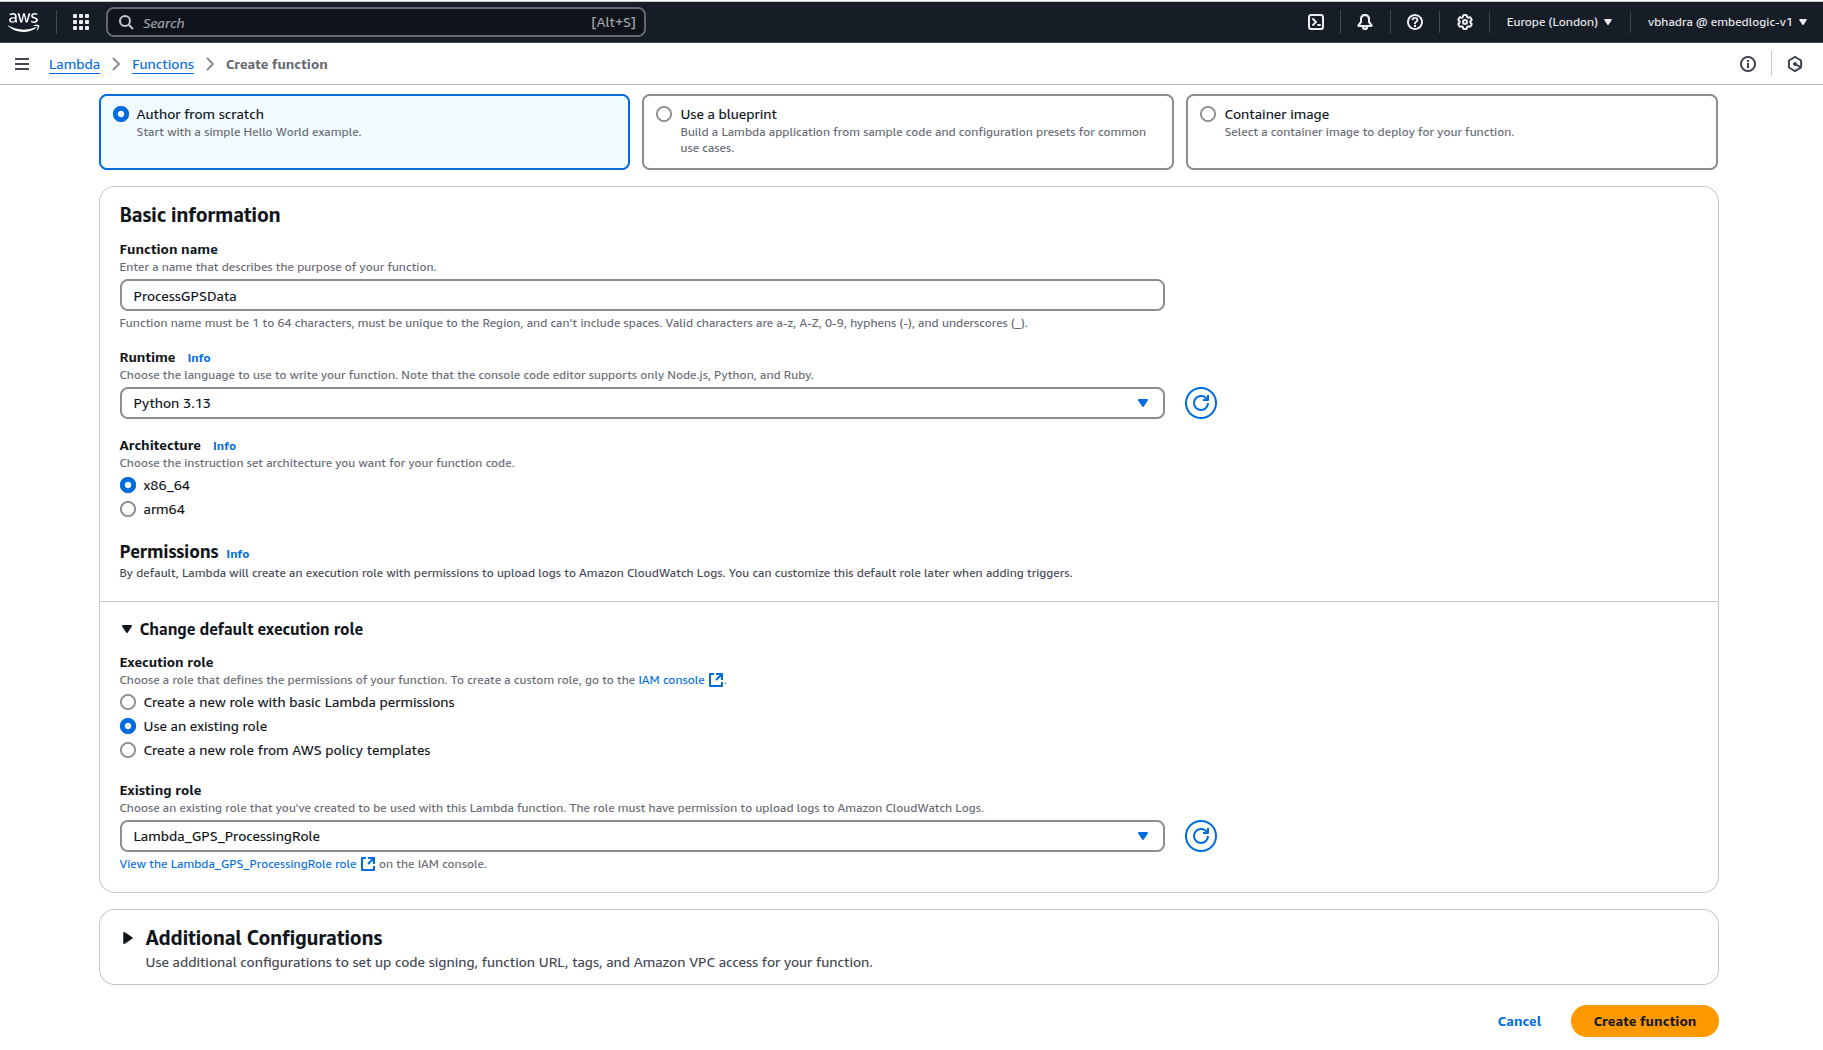Image resolution: width=1823 pixels, height=1050 pixels.
Task: Open the Europe (London) region menu
Action: tap(1558, 22)
